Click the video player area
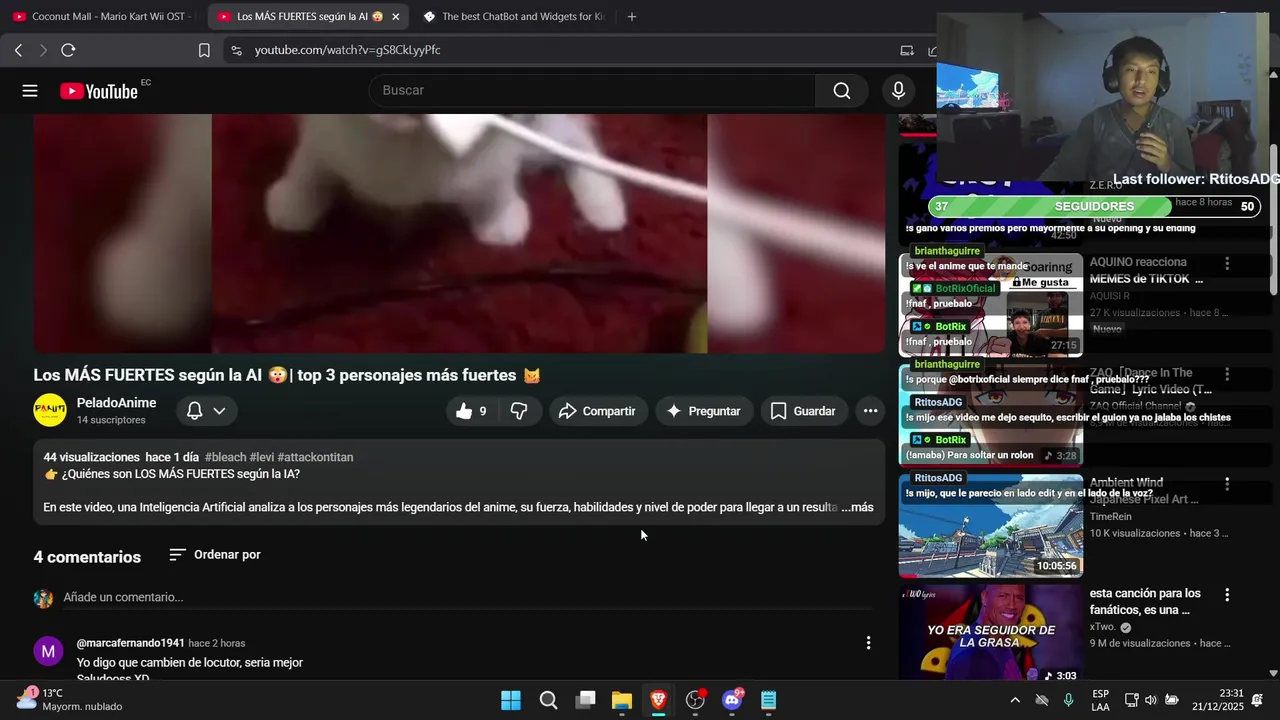 point(459,233)
